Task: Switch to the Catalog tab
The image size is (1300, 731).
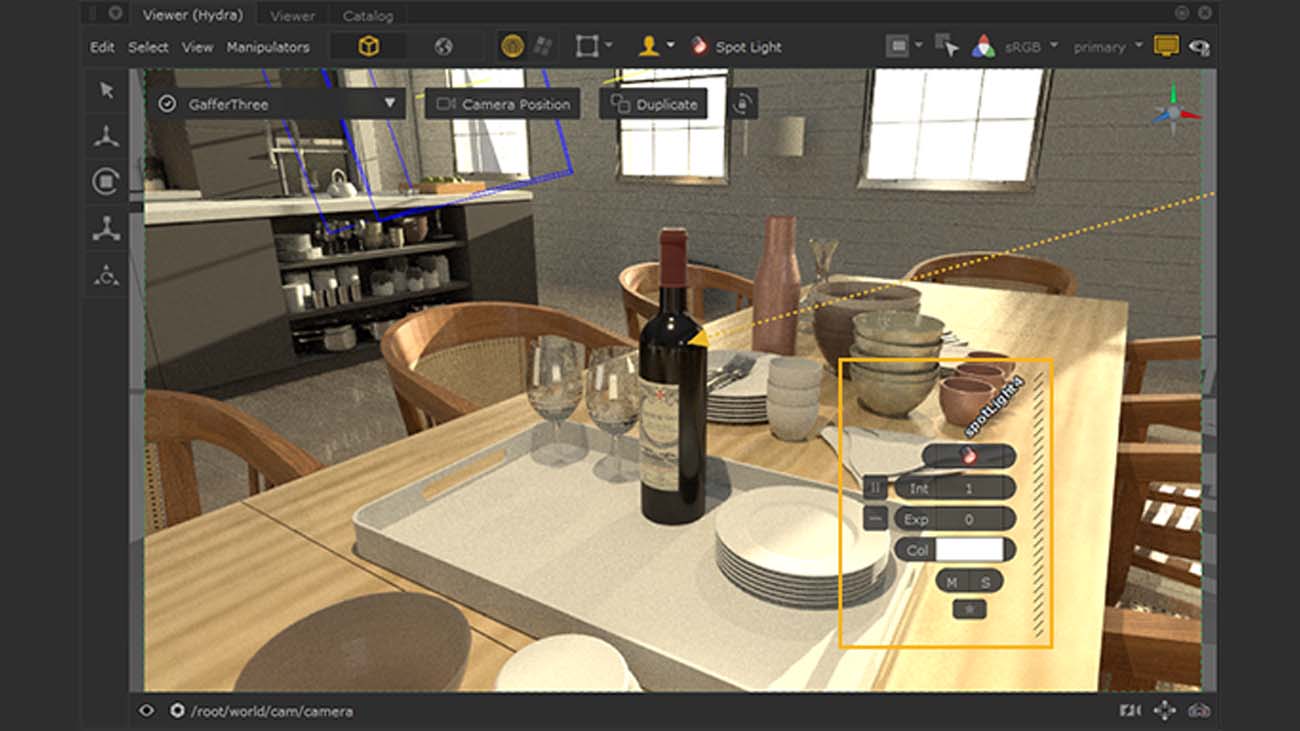Action: 368,16
